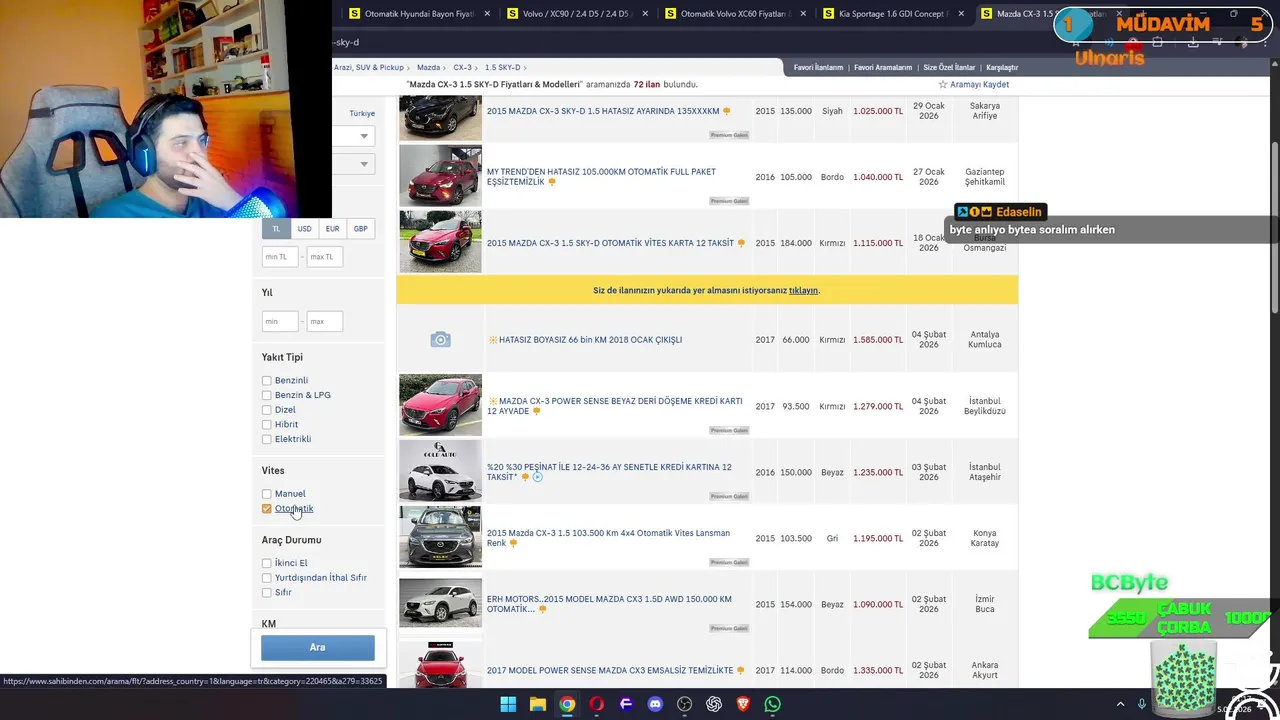Open the thumbnail of the 103.500 Km 4x4 listing
The image size is (1280, 720).
[x=440, y=537]
